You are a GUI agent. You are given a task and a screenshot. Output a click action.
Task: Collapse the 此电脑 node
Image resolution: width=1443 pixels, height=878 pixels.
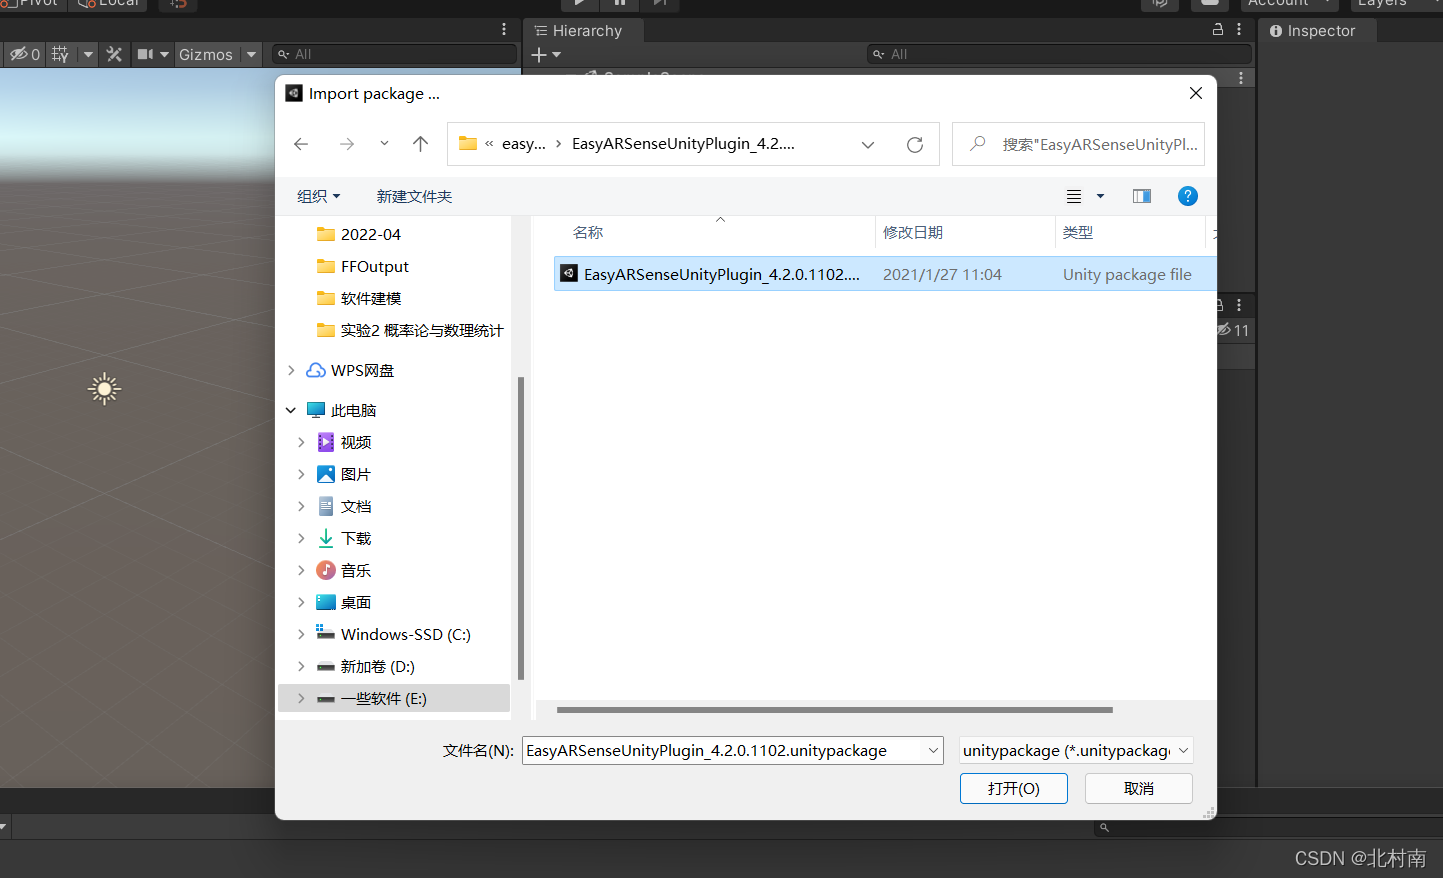(291, 410)
